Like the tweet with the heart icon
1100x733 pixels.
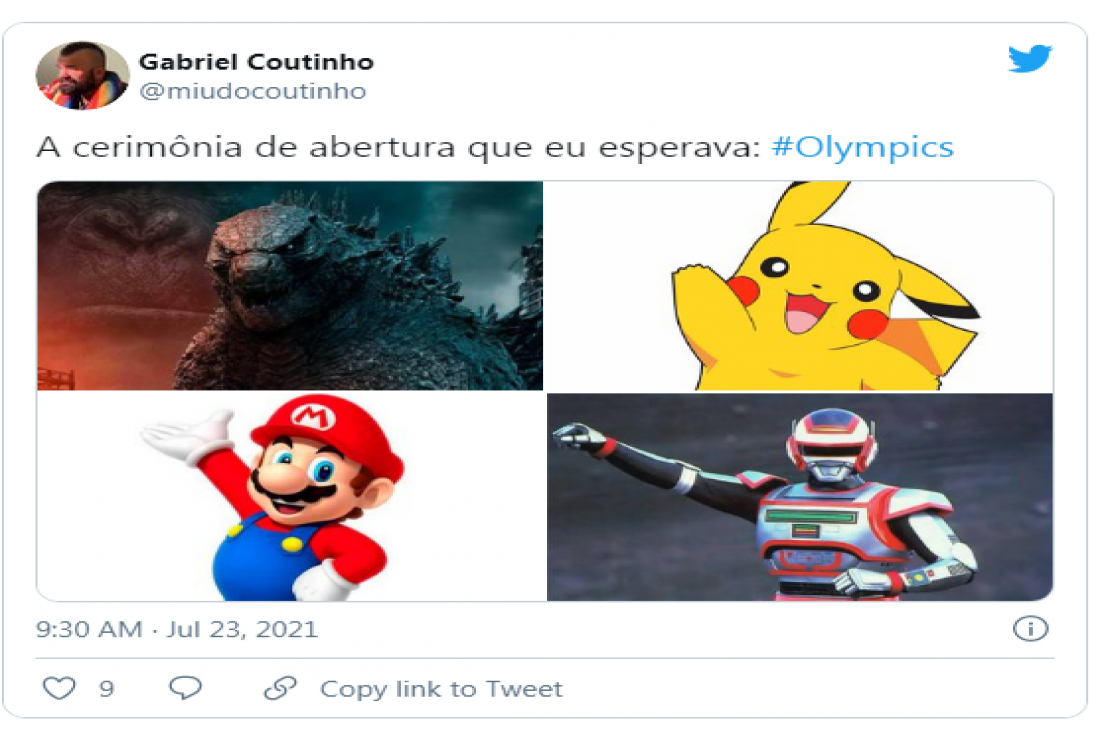[x=60, y=688]
